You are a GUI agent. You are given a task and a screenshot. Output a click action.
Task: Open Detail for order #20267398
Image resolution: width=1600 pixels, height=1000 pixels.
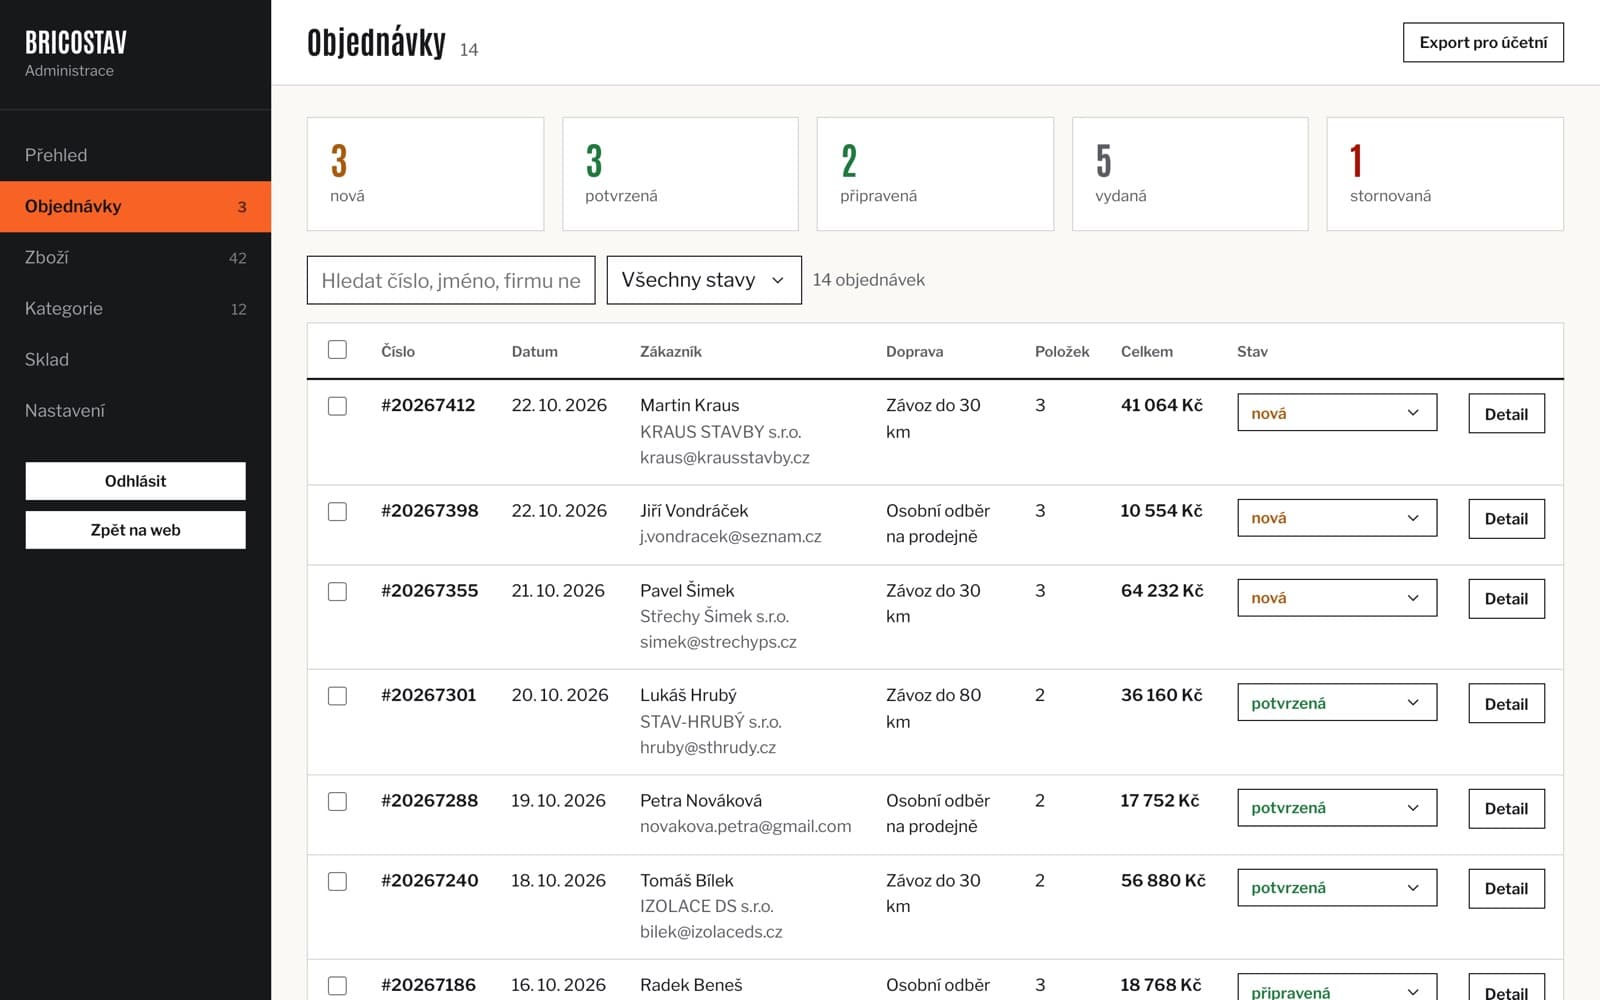[1506, 519]
